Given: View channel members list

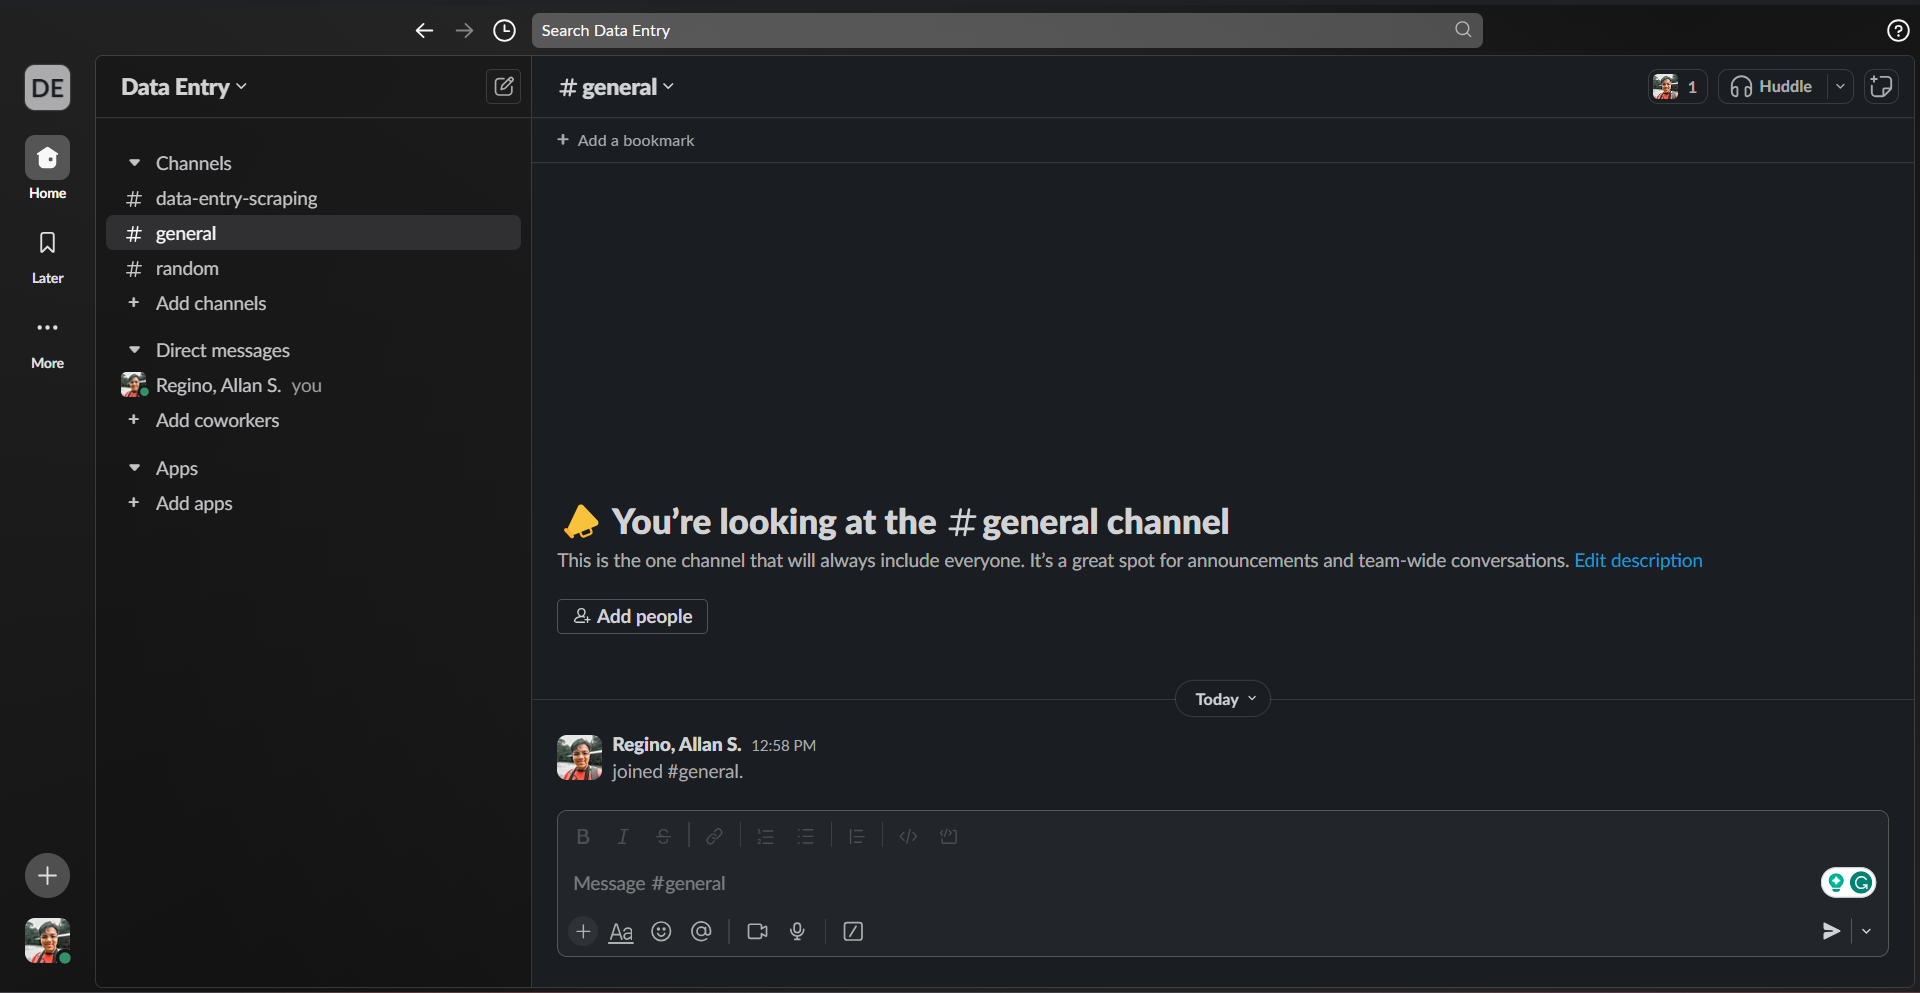Looking at the screenshot, I should click(x=1677, y=87).
